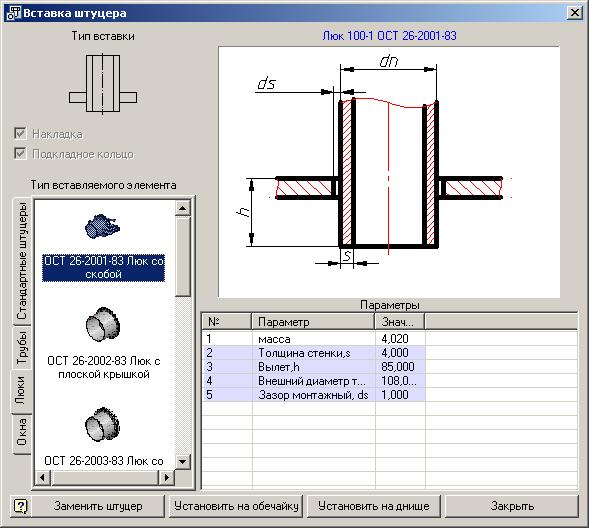
Task: Click the list's scroll left arrow
Action: 42,477
